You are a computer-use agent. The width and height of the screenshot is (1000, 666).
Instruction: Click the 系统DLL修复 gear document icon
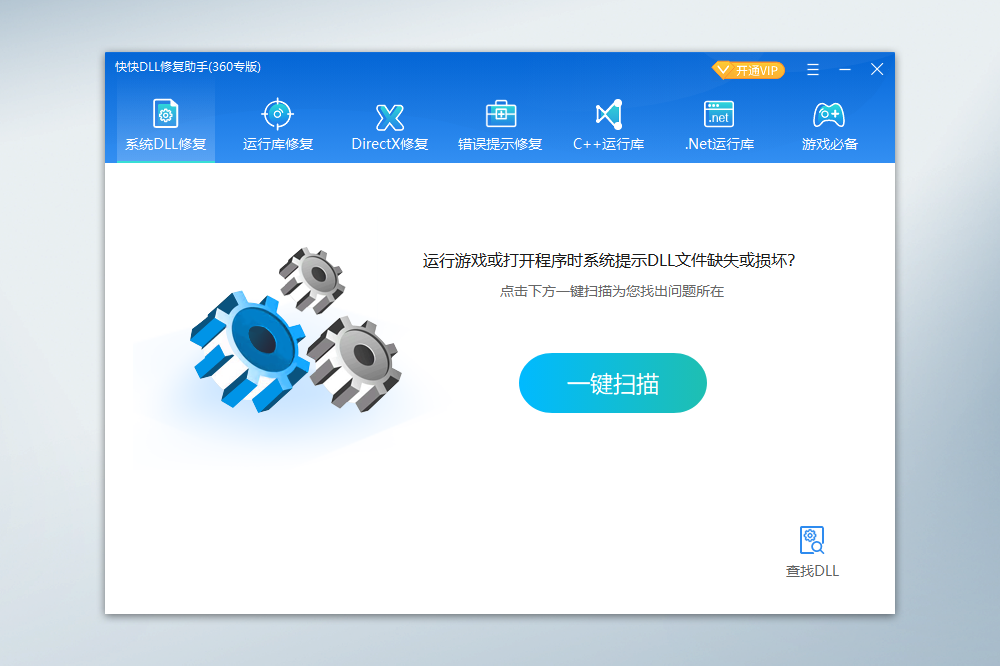point(165,114)
